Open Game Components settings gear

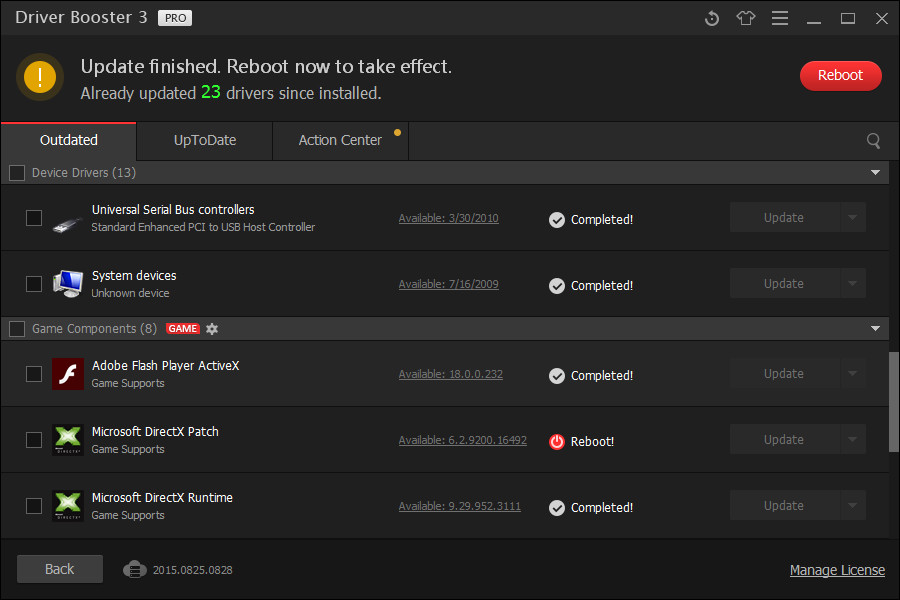(211, 328)
